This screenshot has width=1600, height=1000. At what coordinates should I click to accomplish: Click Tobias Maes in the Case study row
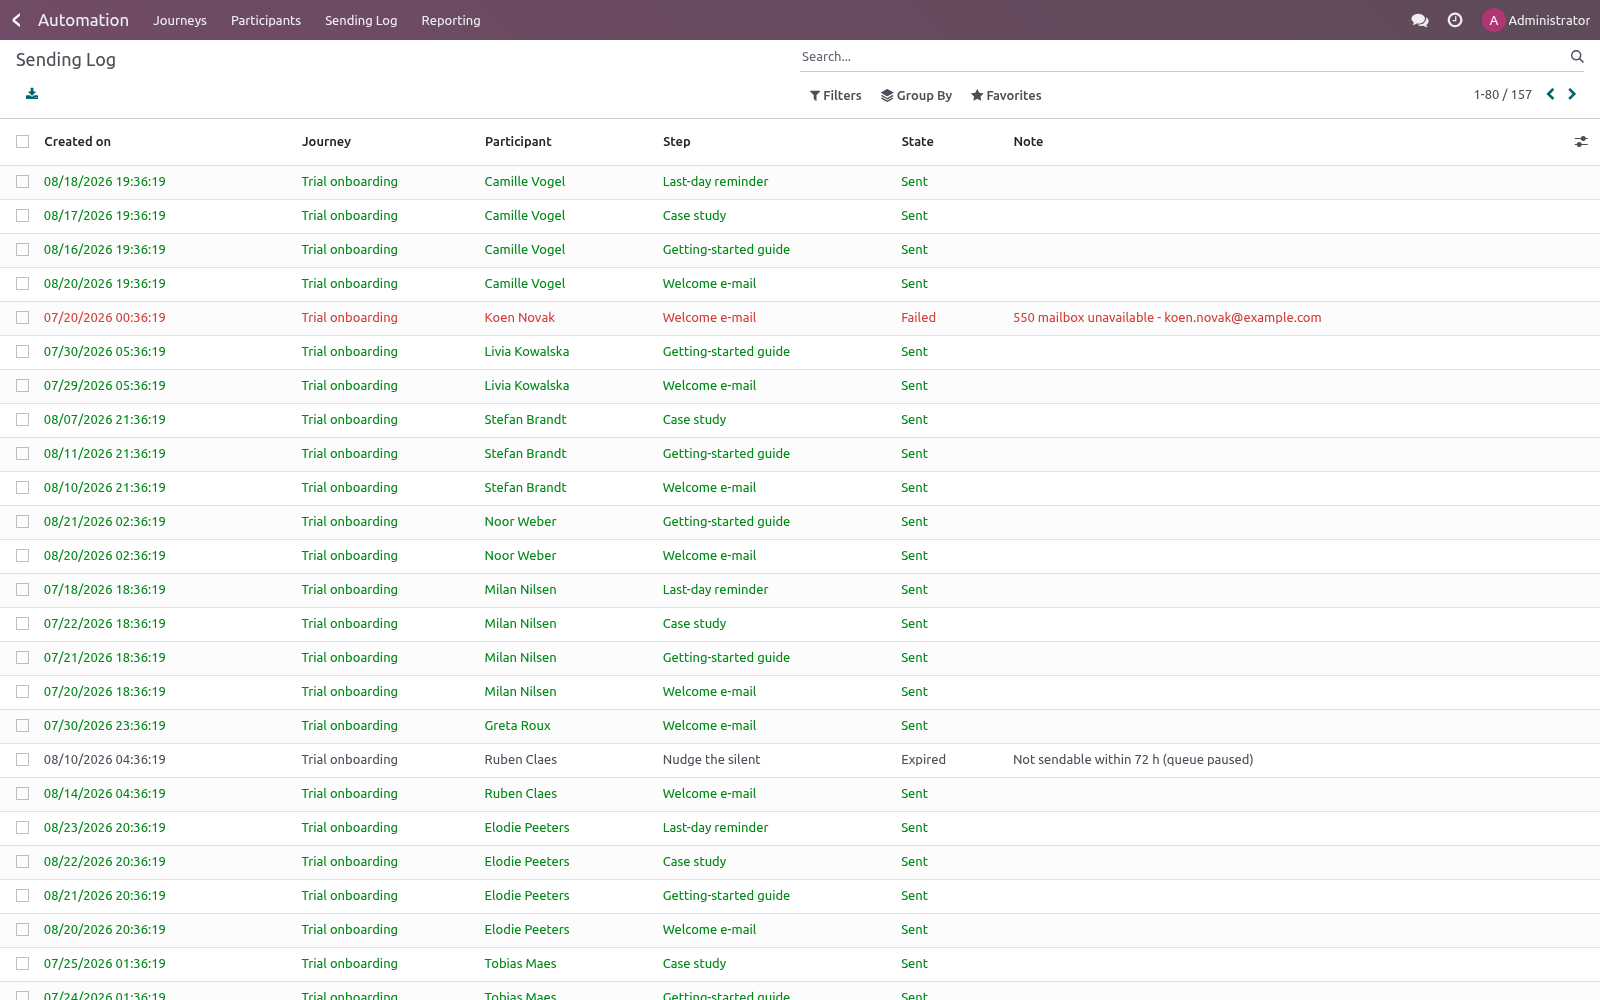tap(520, 964)
